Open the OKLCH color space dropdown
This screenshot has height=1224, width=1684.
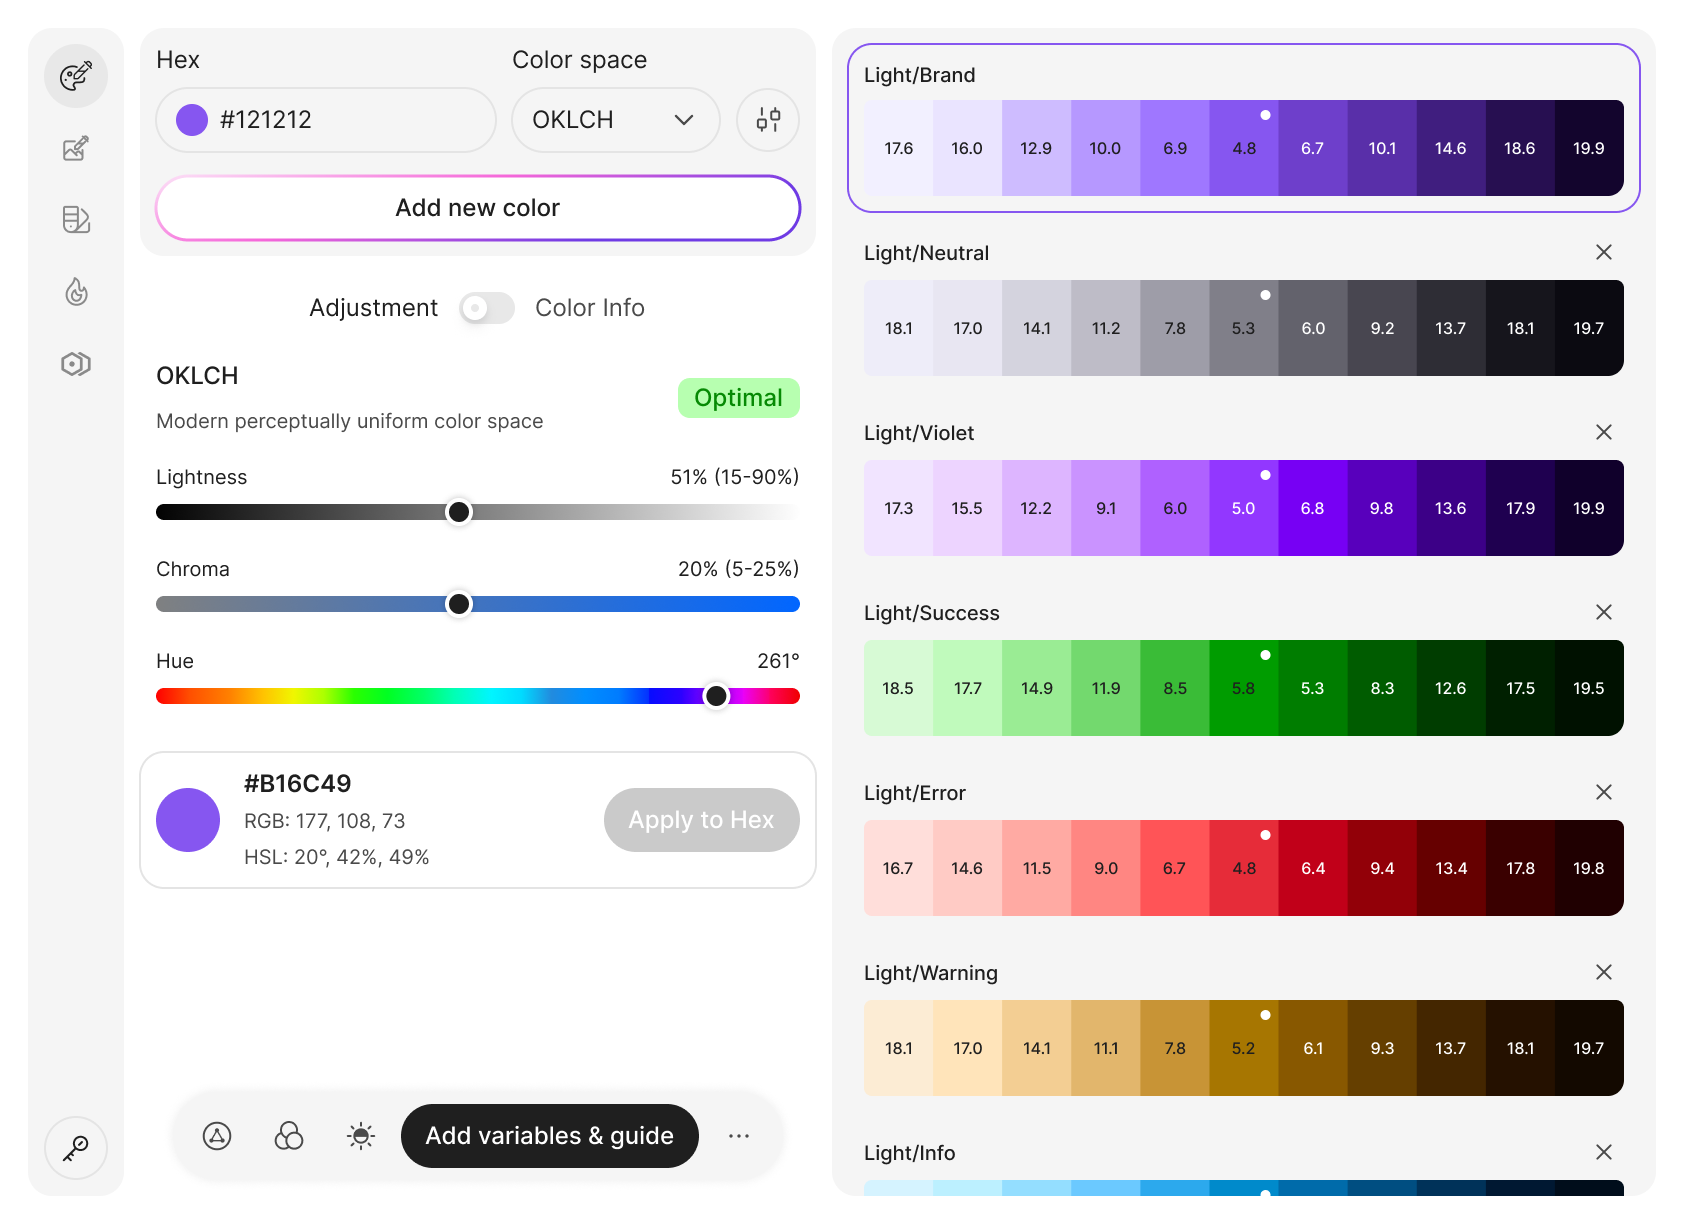(615, 120)
